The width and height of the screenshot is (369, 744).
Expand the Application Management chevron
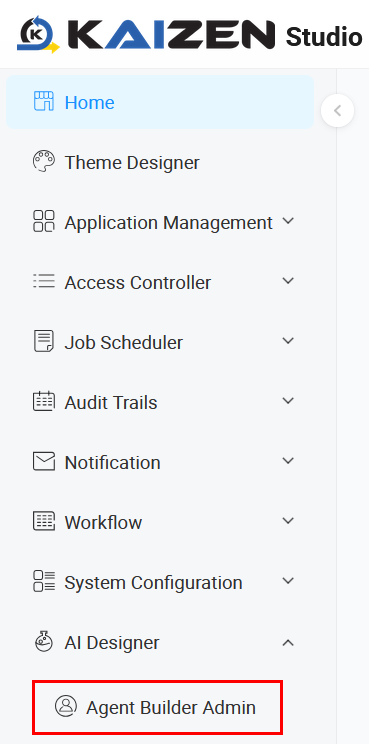coord(288,221)
